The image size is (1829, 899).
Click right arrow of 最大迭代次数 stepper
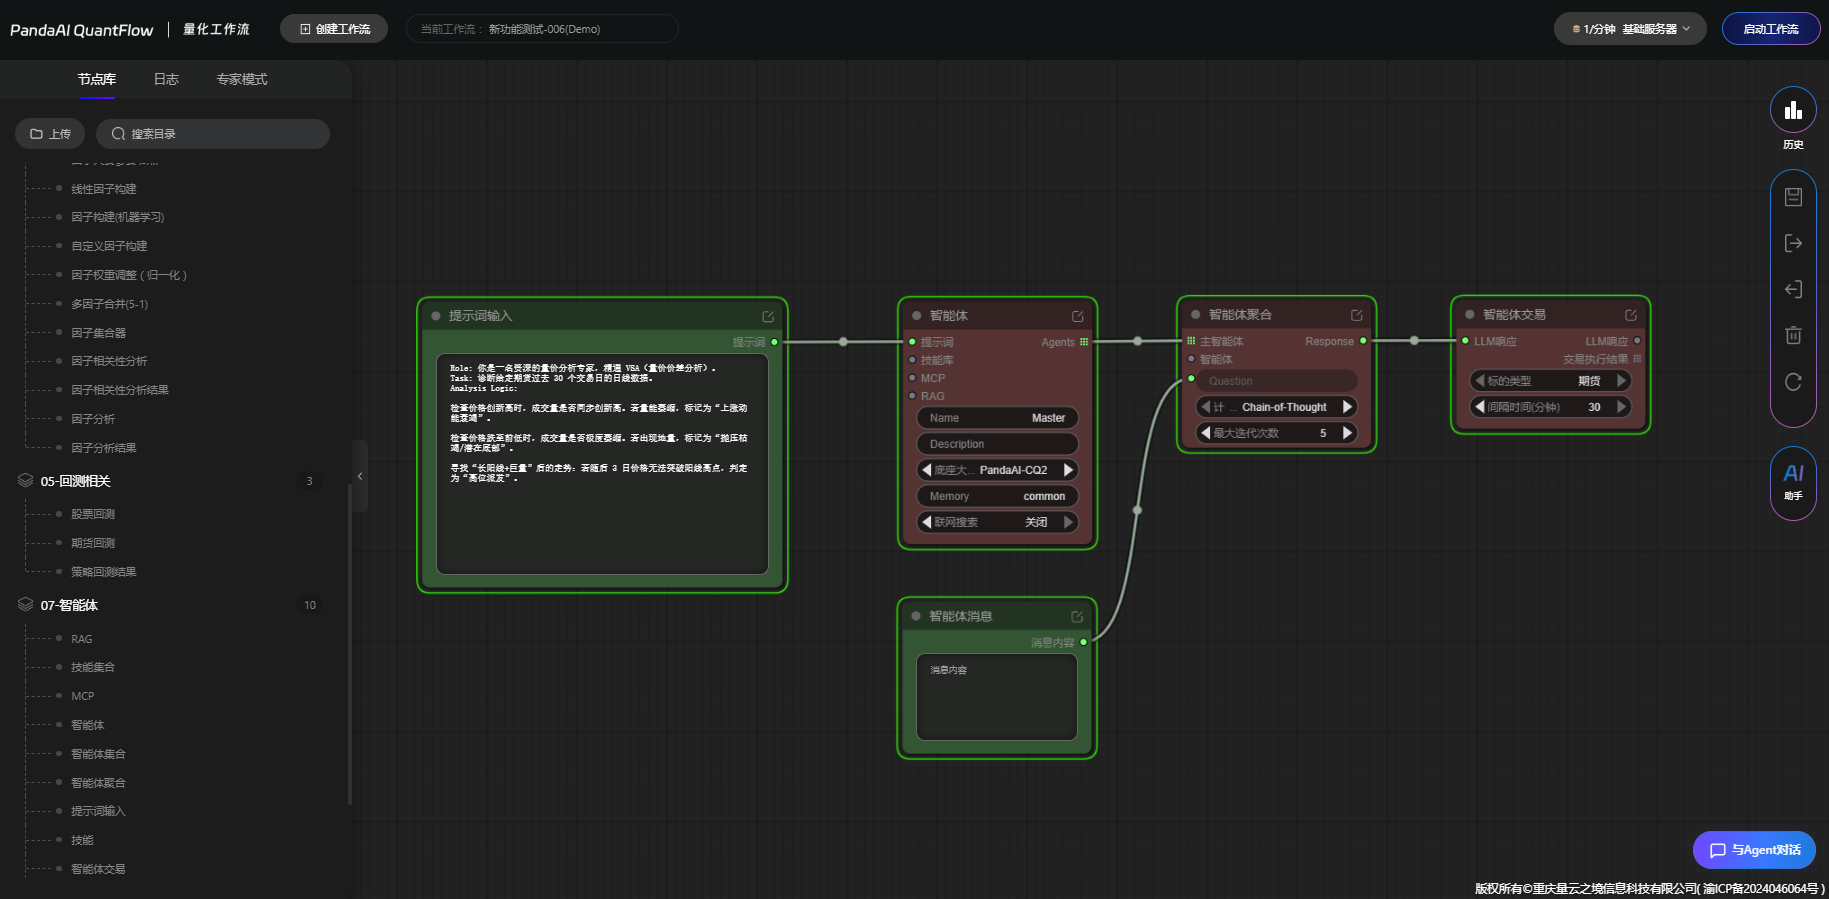(x=1347, y=433)
